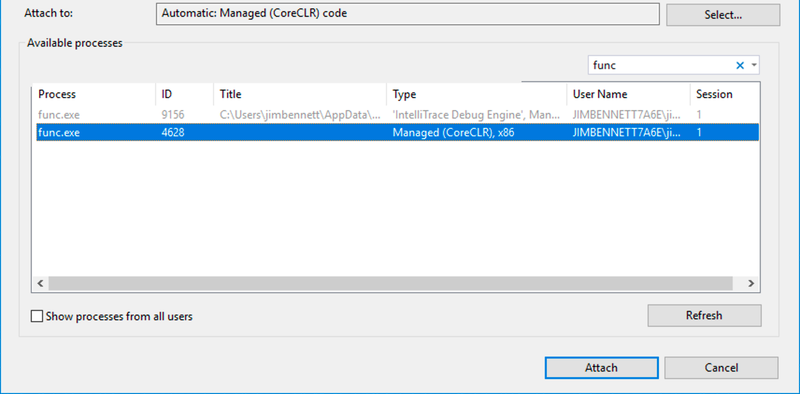Click the Attach button
Viewport: 800px width, 394px height.
point(601,367)
